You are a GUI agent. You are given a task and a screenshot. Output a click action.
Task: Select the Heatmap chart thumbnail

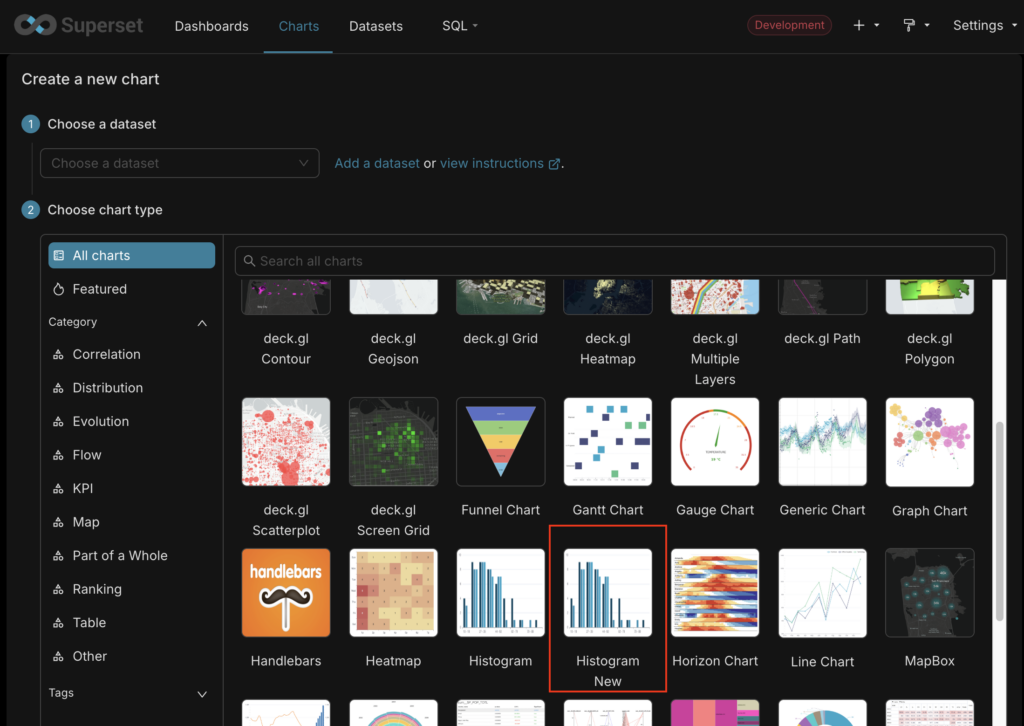(393, 593)
